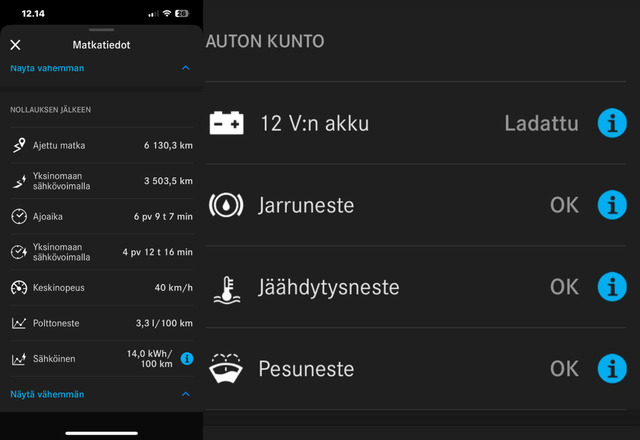Select the Keskinopeus row
The height and width of the screenshot is (440, 640).
(101, 287)
